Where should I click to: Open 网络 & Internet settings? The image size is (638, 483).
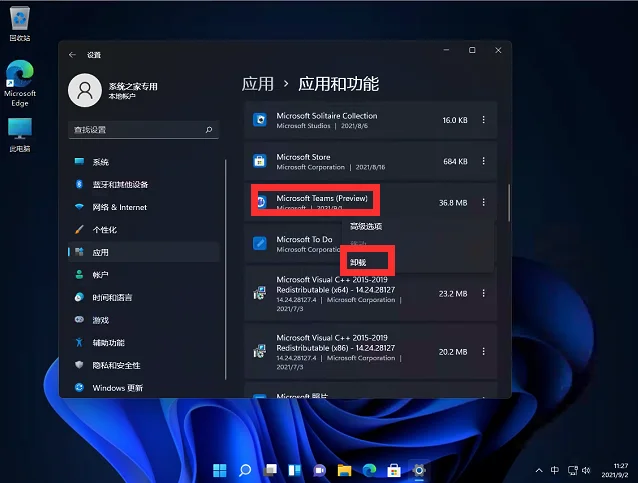144,207
